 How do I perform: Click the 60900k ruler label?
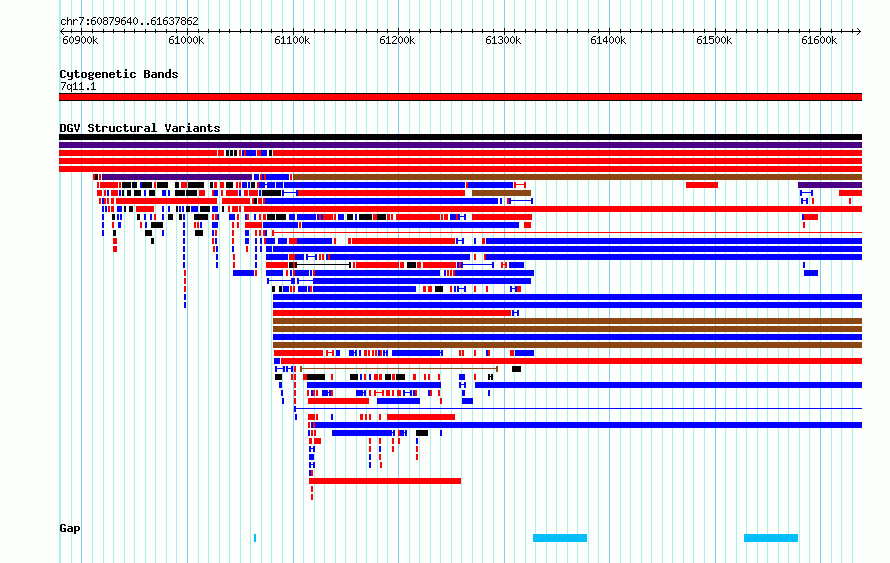coord(80,40)
